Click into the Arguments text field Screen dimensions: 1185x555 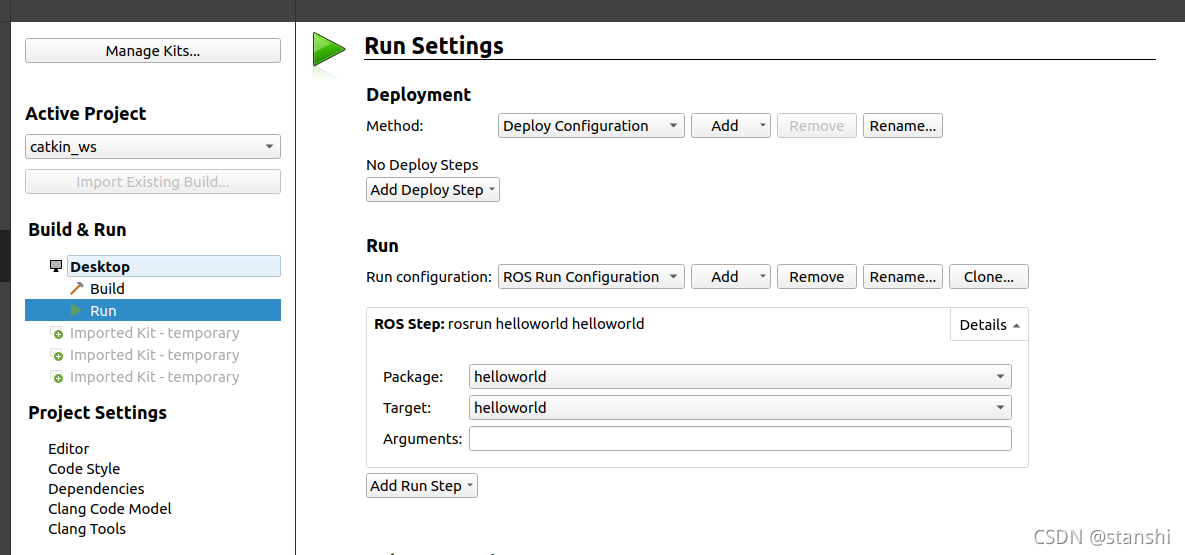pyautogui.click(x=739, y=439)
